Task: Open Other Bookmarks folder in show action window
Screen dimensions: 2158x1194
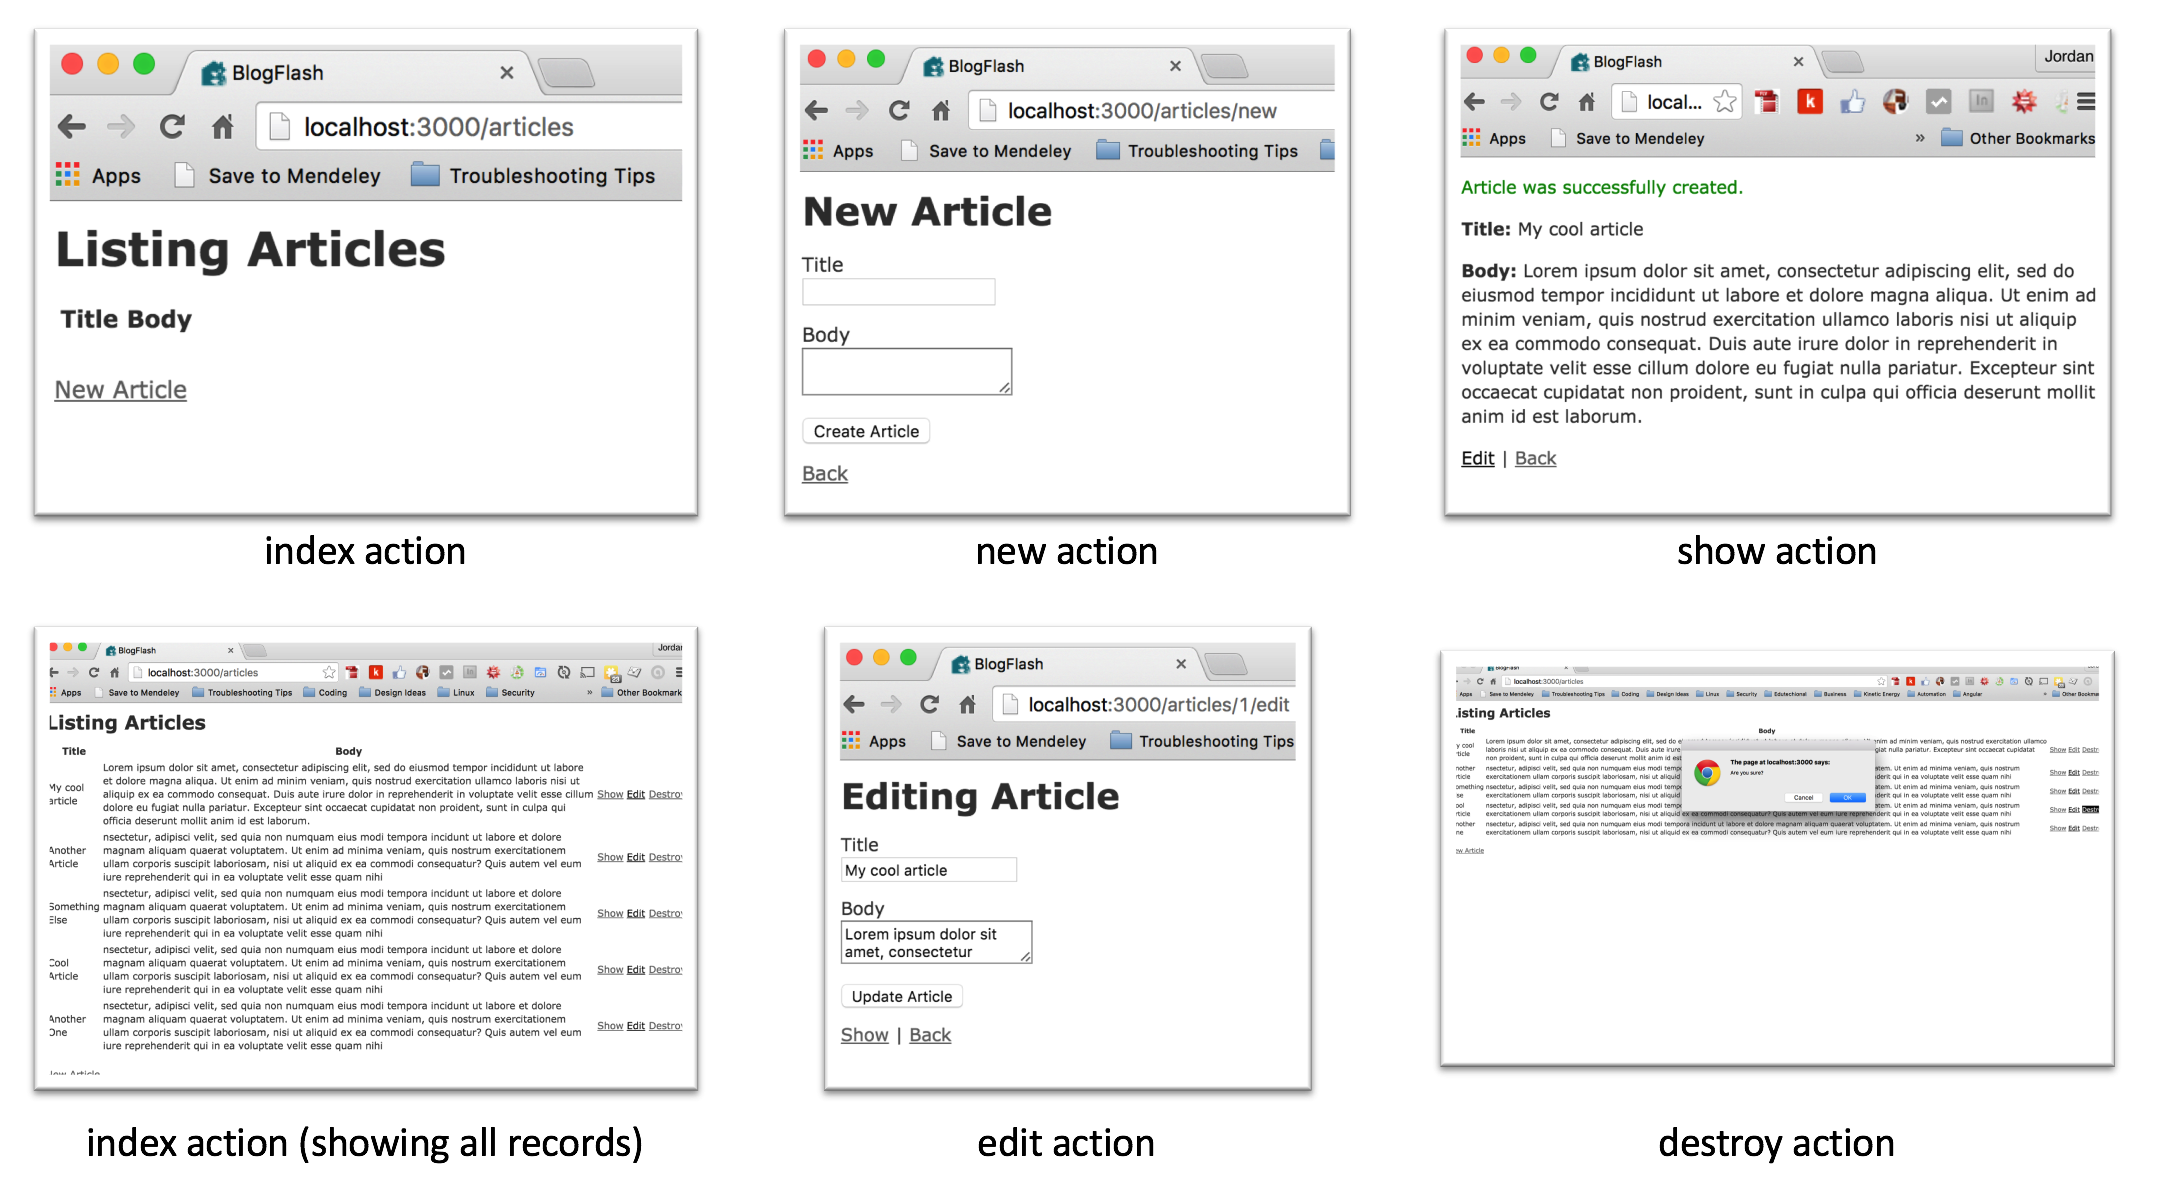Action: coord(2018,138)
